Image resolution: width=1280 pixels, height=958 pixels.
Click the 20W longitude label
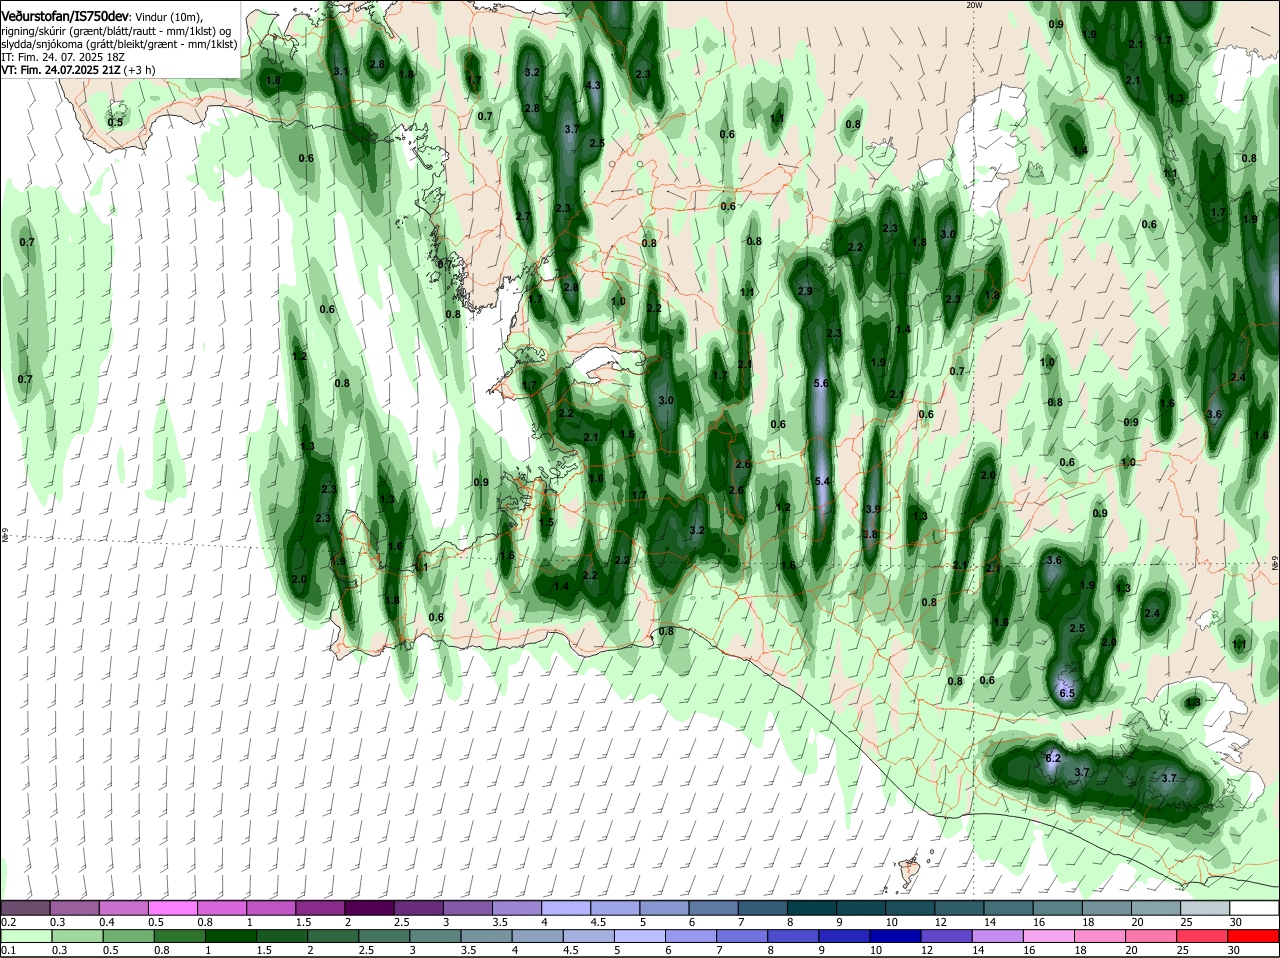[x=974, y=5]
